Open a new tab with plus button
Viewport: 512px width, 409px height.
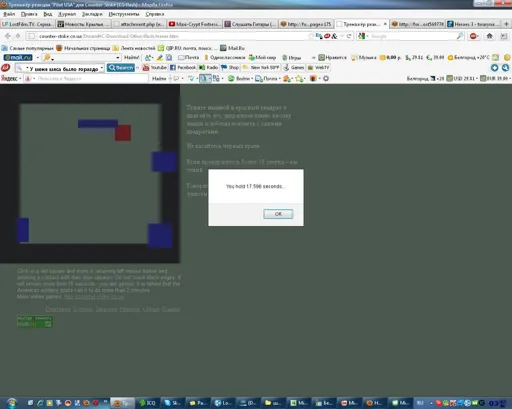pos(506,24)
